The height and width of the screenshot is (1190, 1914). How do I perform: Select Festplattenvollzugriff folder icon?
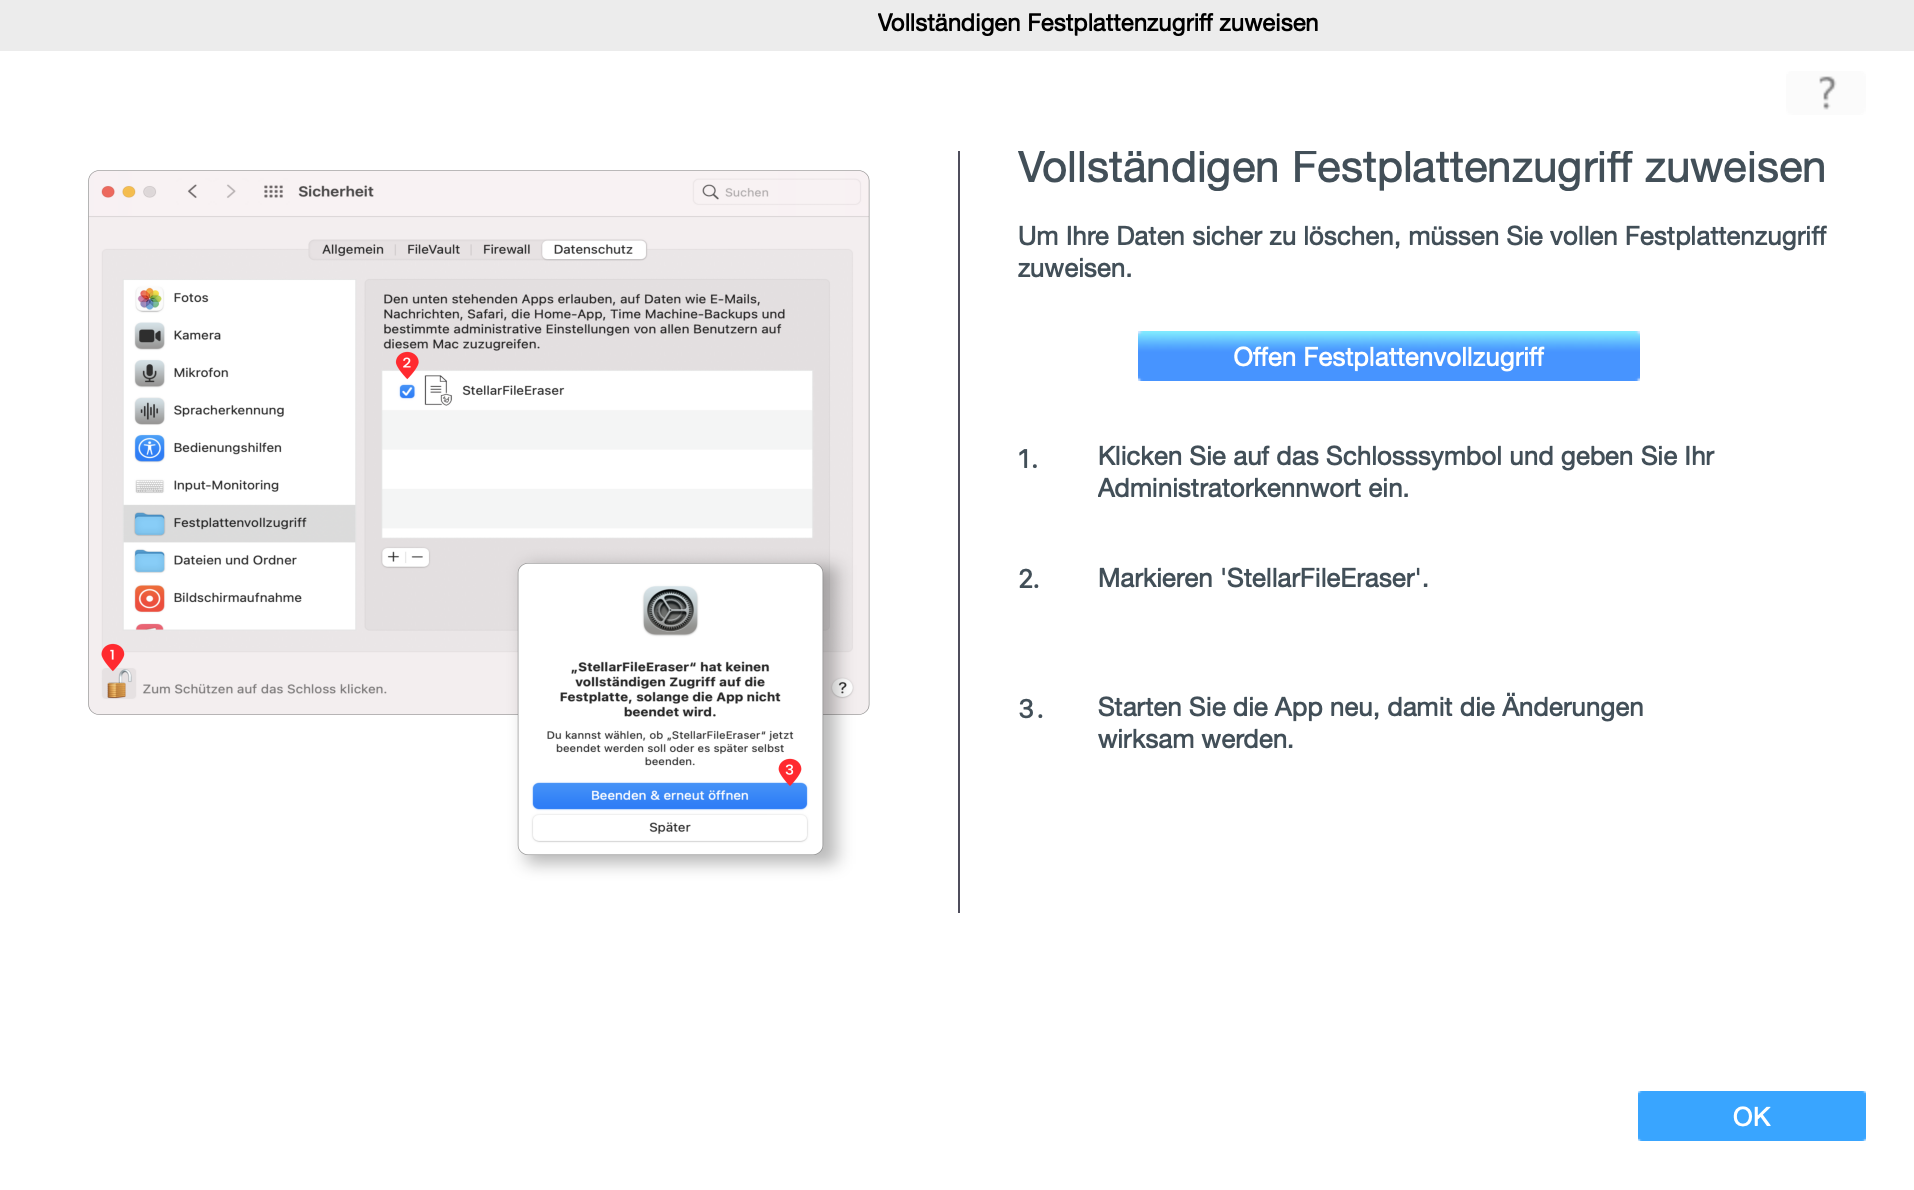tap(149, 523)
